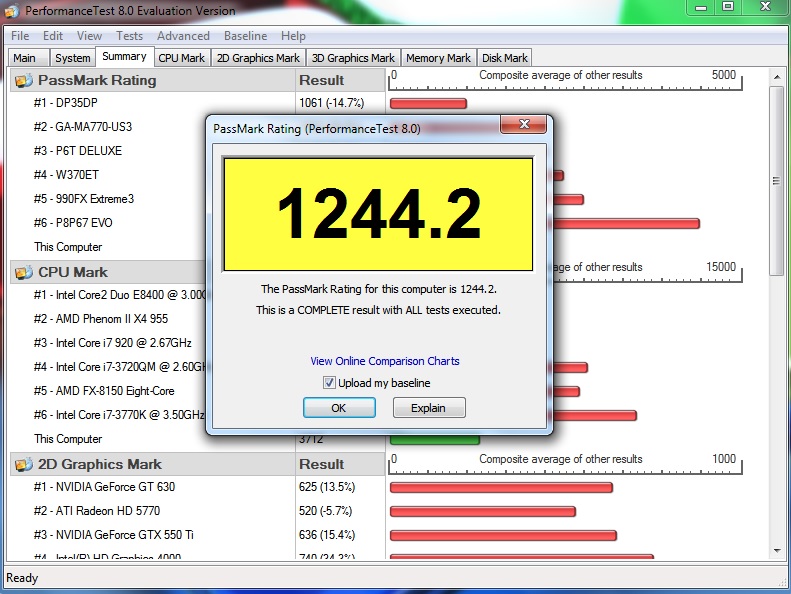Switch to the Disk Mark tab
Image resolution: width=791 pixels, height=594 pixels.
505,58
